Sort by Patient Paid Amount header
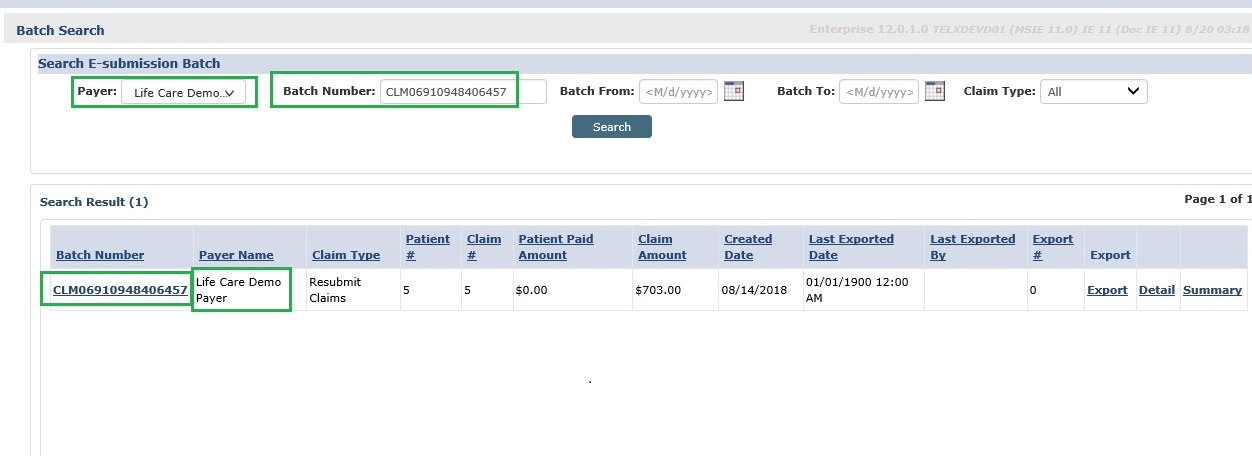This screenshot has width=1252, height=456. click(556, 247)
